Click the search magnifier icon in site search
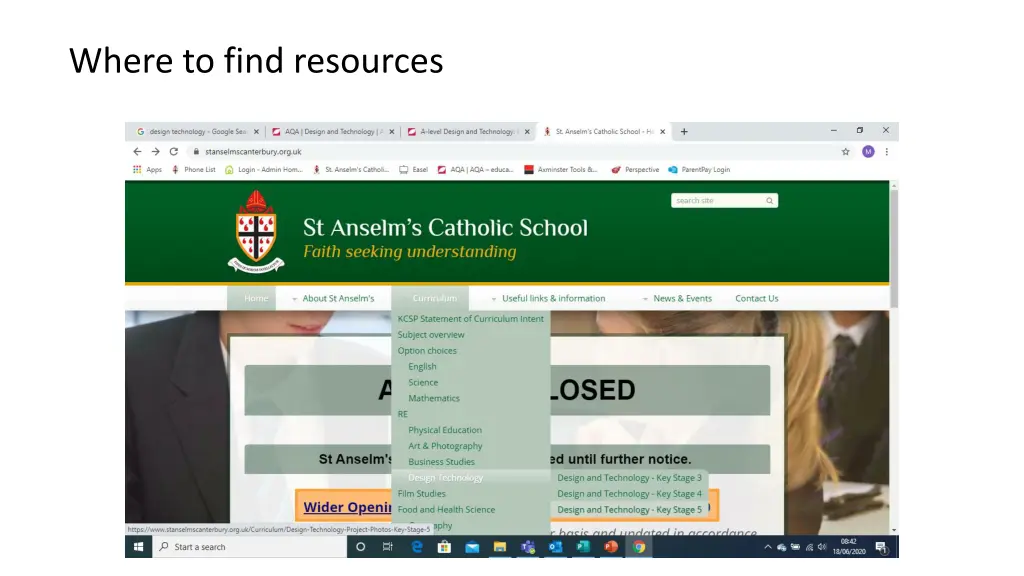 [769, 201]
